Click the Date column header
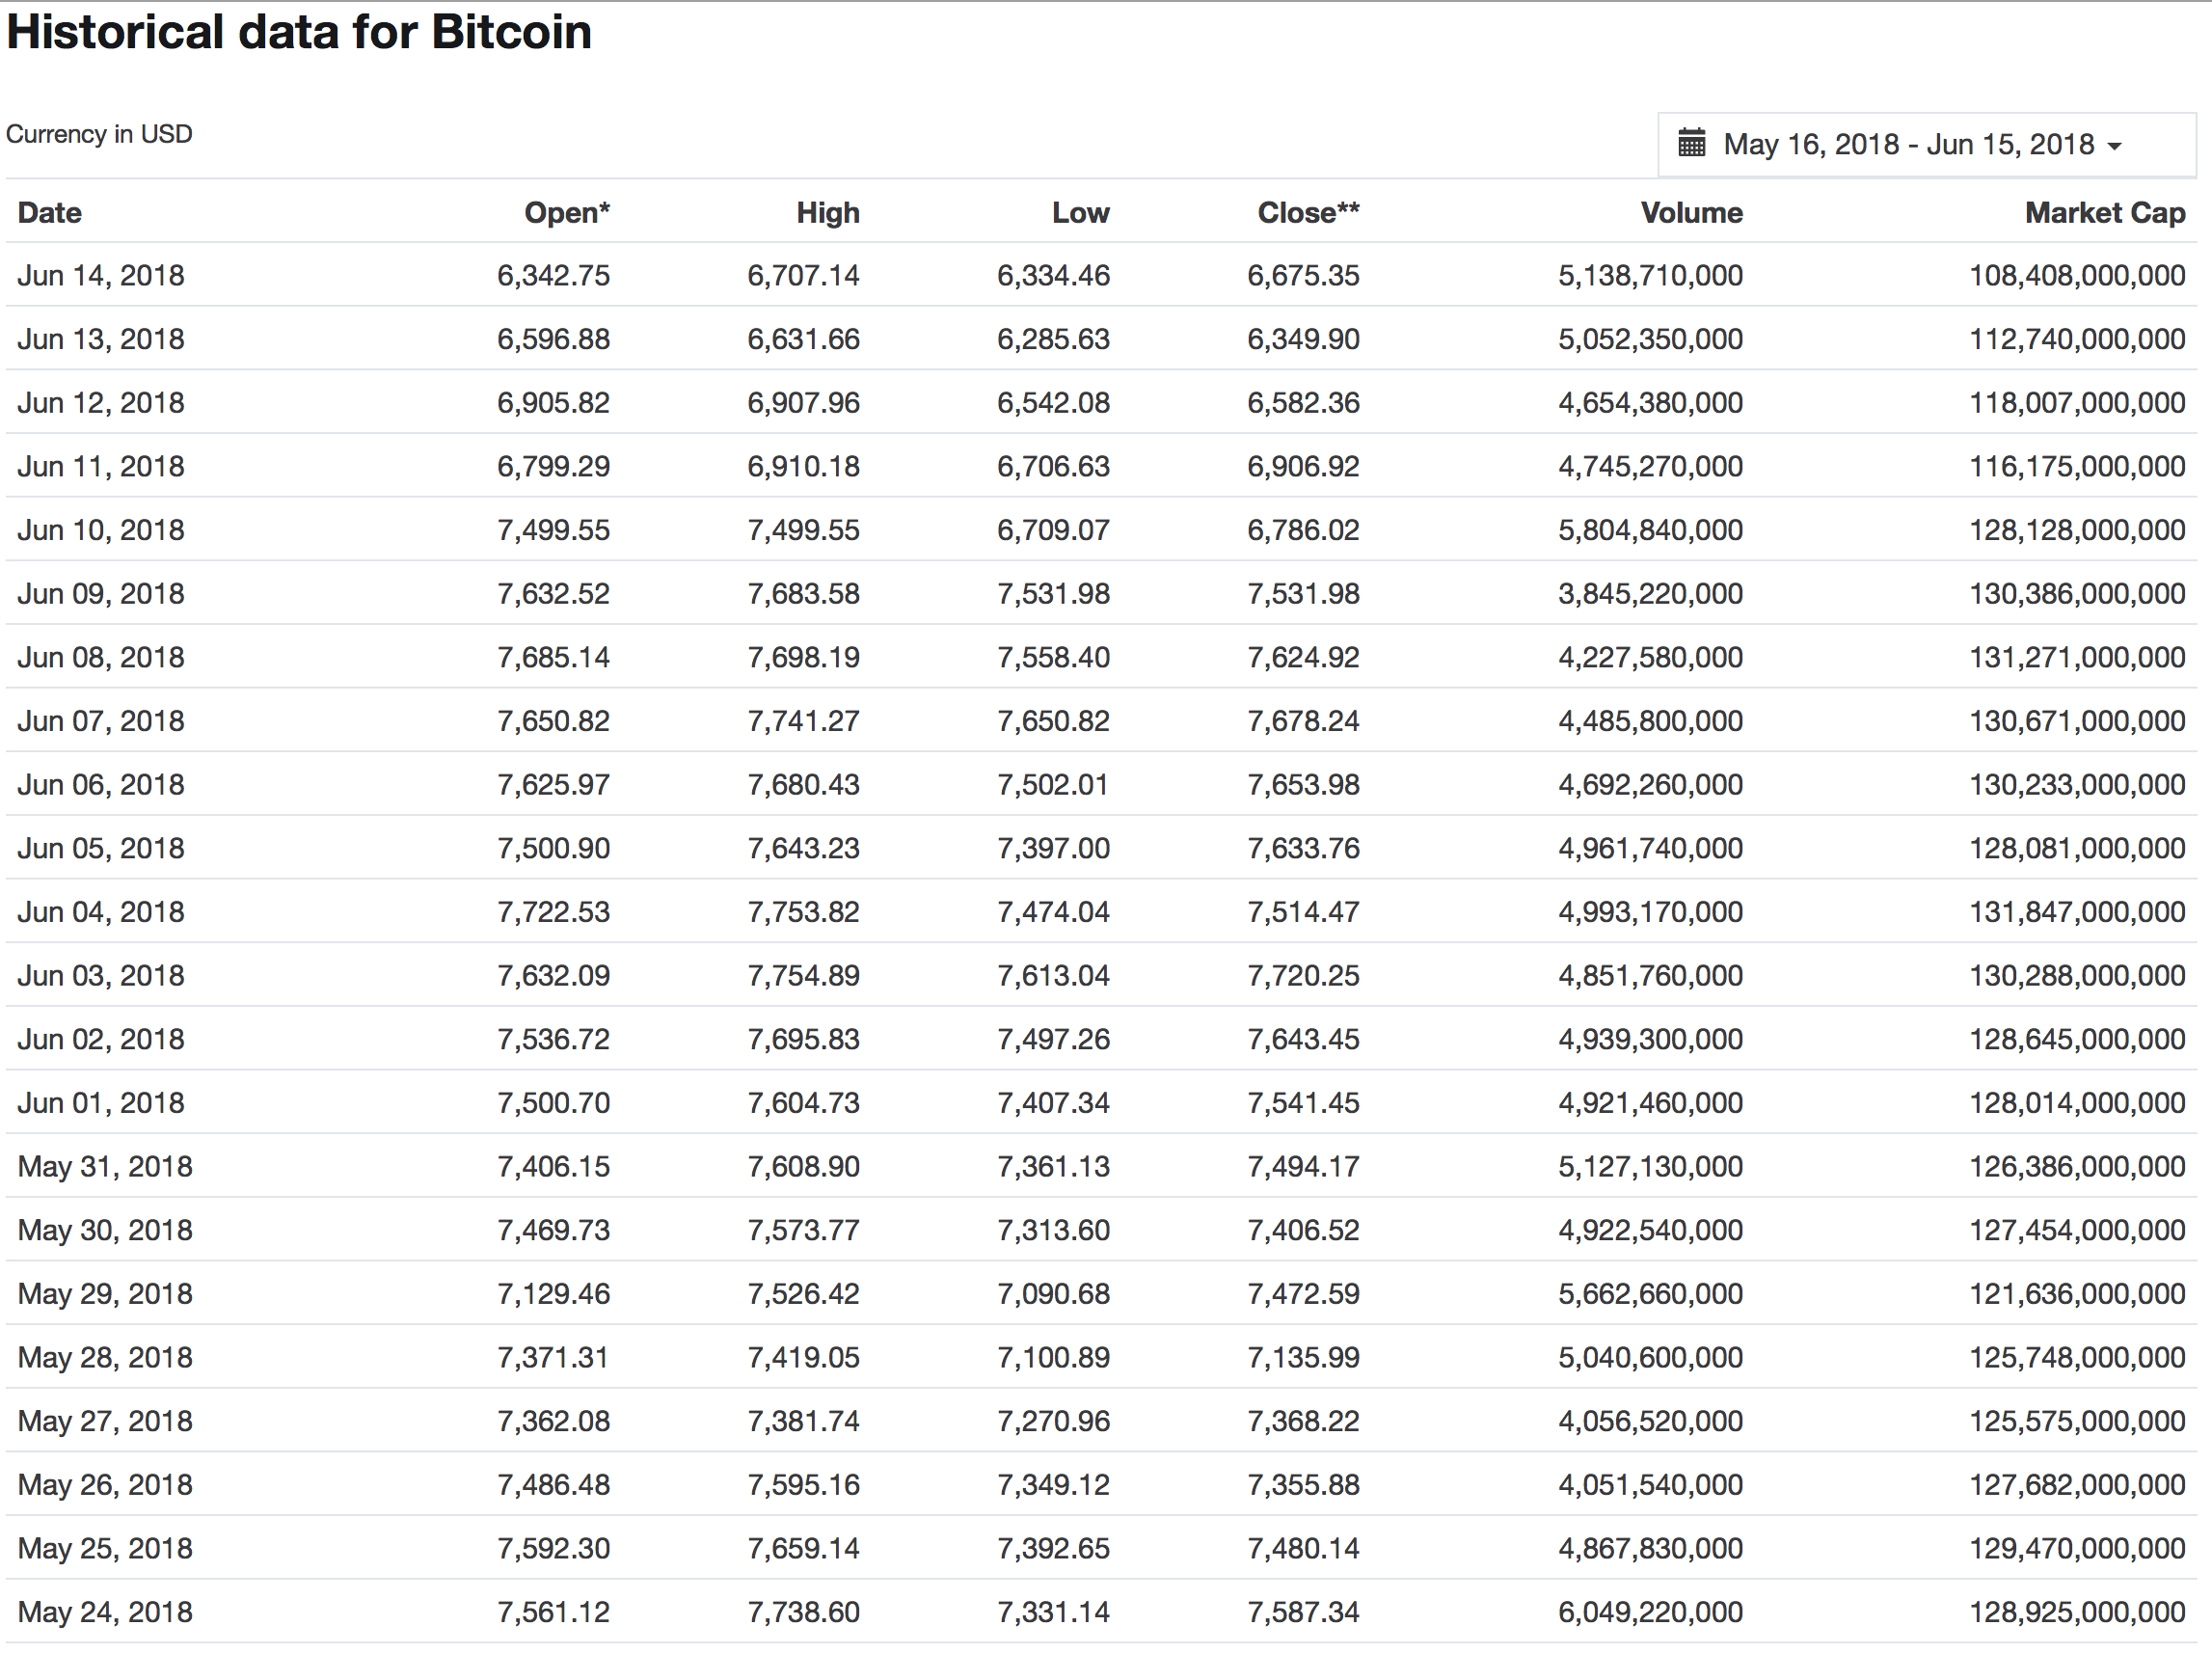Screen dimensions: 2212x1653 (50, 212)
